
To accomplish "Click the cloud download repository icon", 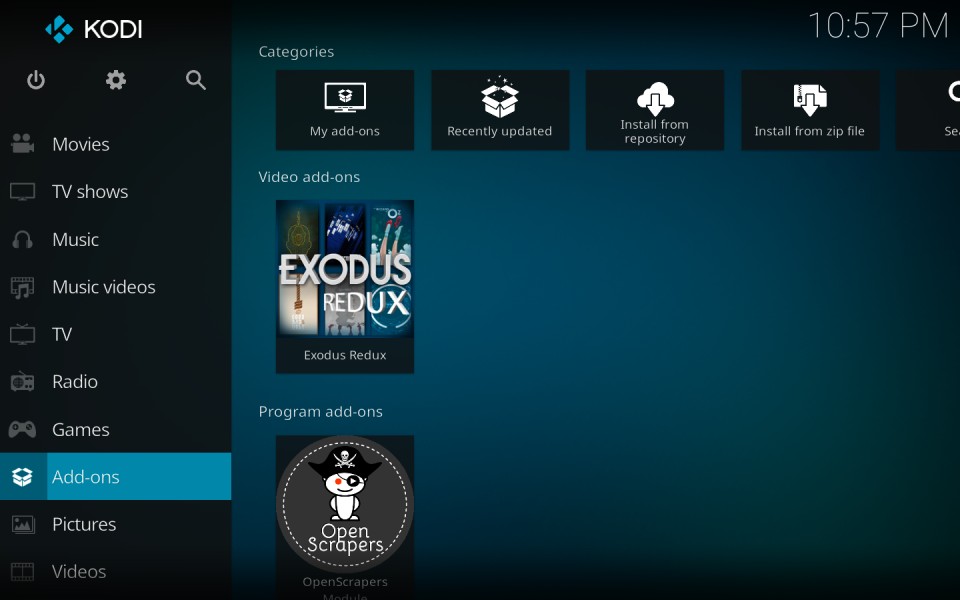I will coord(655,98).
